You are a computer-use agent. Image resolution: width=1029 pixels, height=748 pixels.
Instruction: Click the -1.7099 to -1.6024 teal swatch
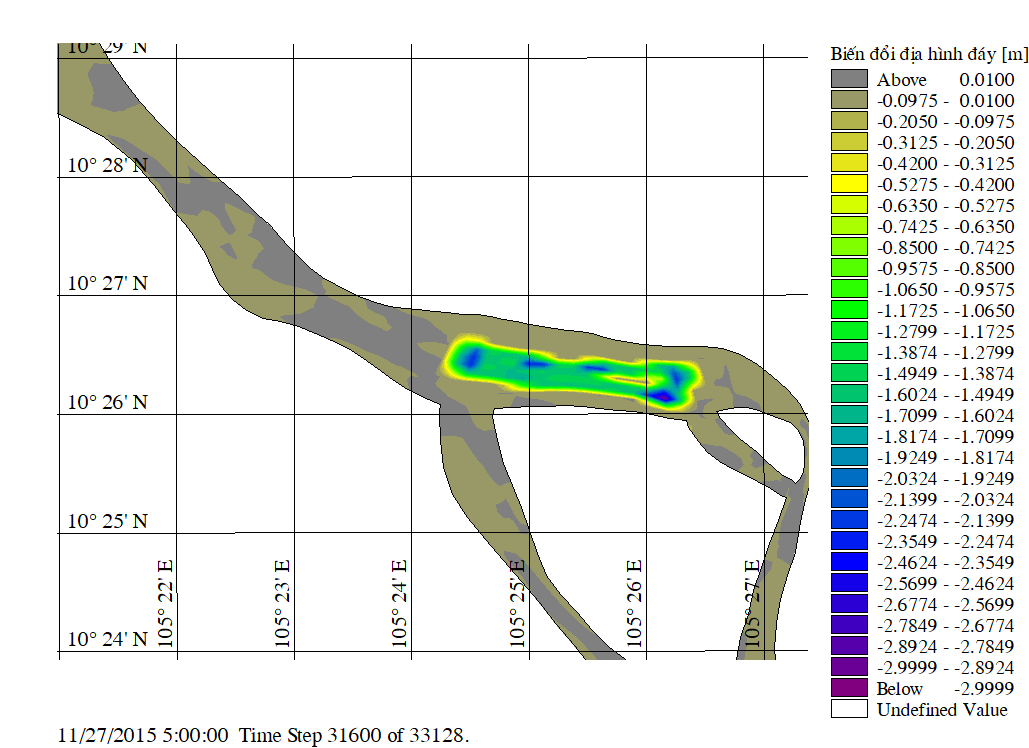click(x=849, y=415)
